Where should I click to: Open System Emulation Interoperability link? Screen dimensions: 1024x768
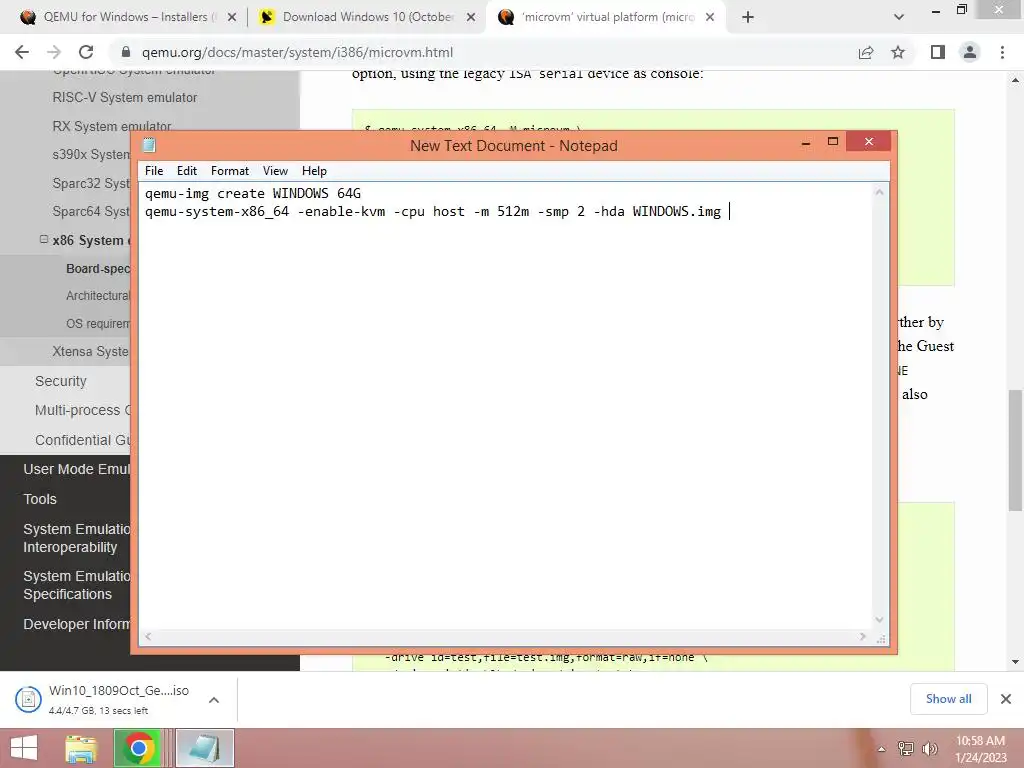(76, 538)
